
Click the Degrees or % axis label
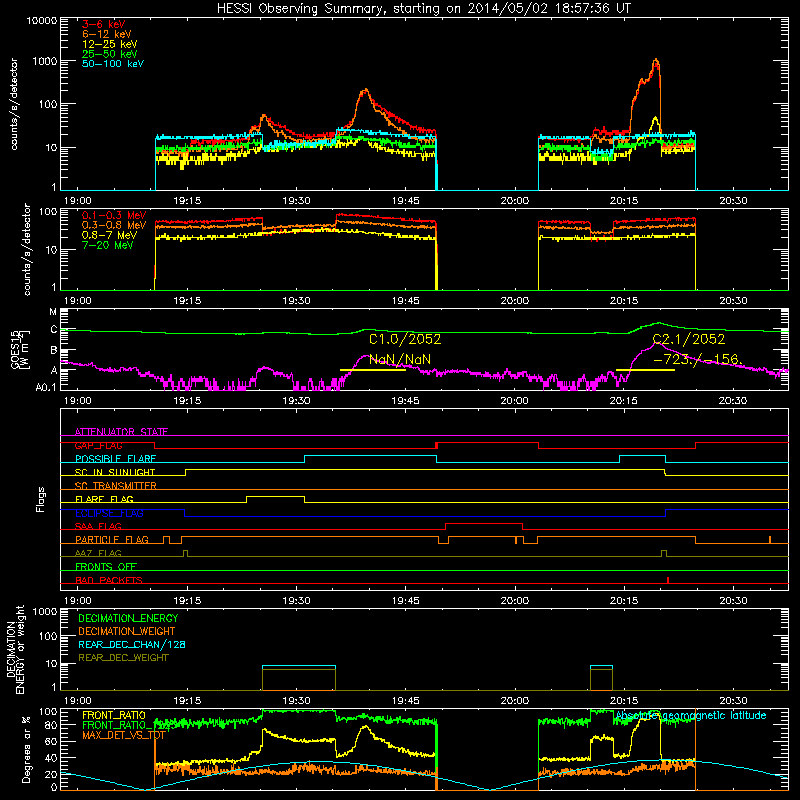click(25, 749)
